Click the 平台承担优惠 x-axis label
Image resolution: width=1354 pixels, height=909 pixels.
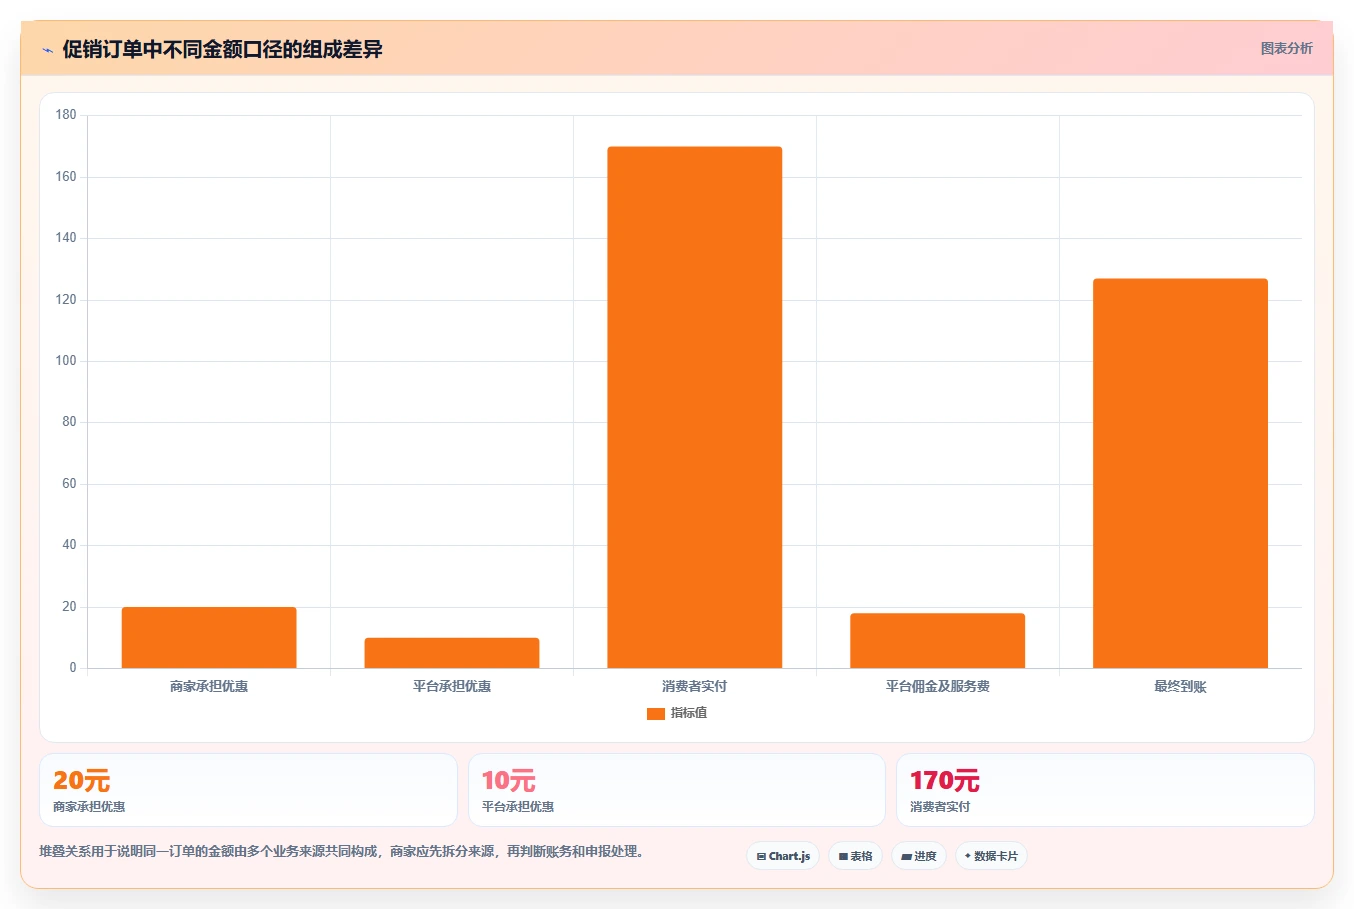[x=452, y=686]
